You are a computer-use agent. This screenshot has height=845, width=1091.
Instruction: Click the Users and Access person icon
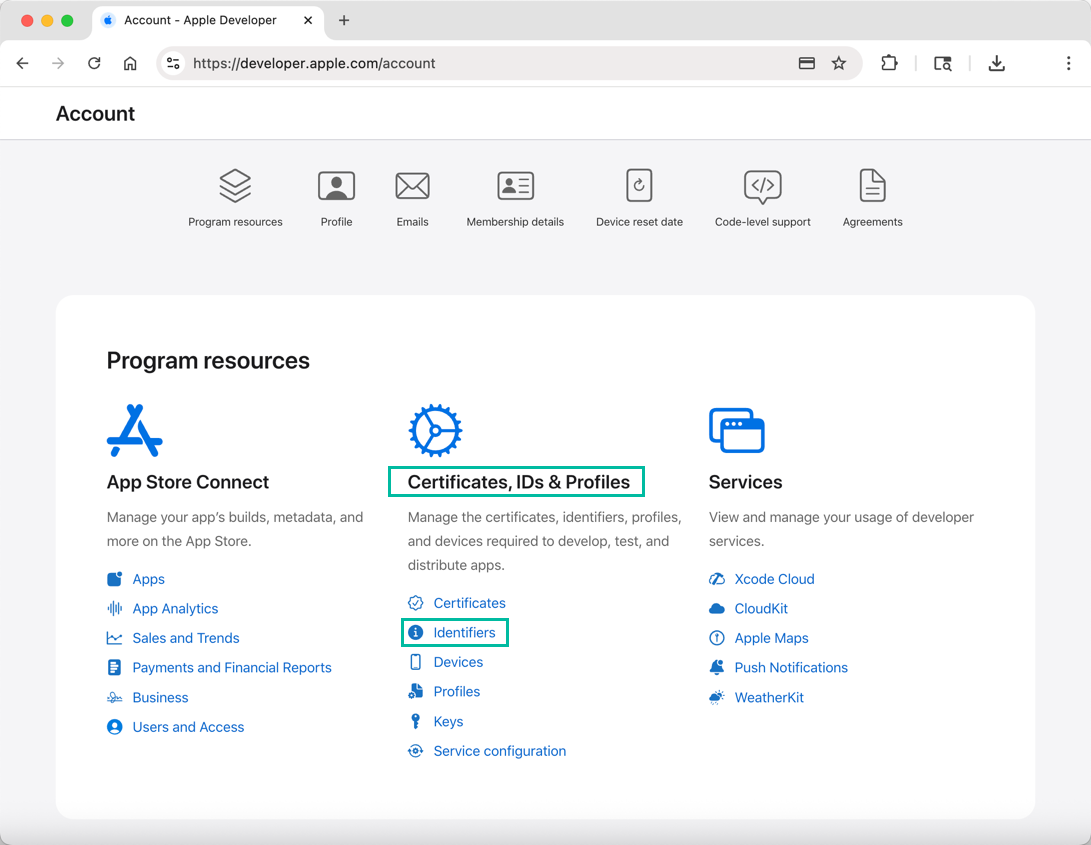[x=115, y=727]
